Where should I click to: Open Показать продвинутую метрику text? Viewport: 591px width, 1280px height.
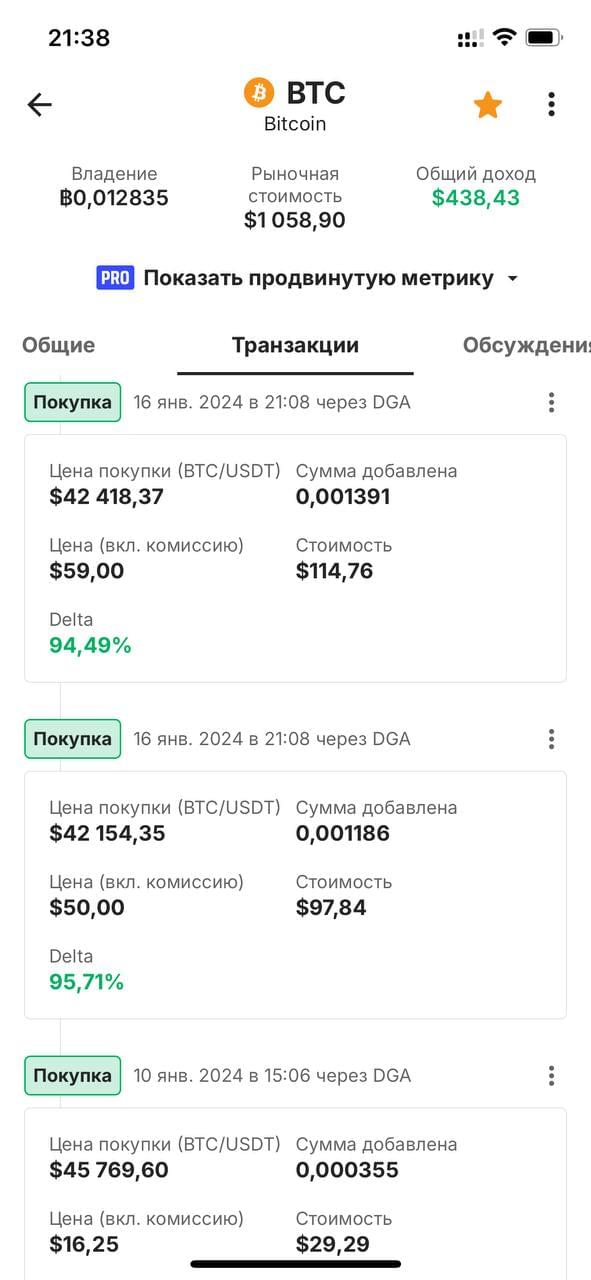(318, 278)
